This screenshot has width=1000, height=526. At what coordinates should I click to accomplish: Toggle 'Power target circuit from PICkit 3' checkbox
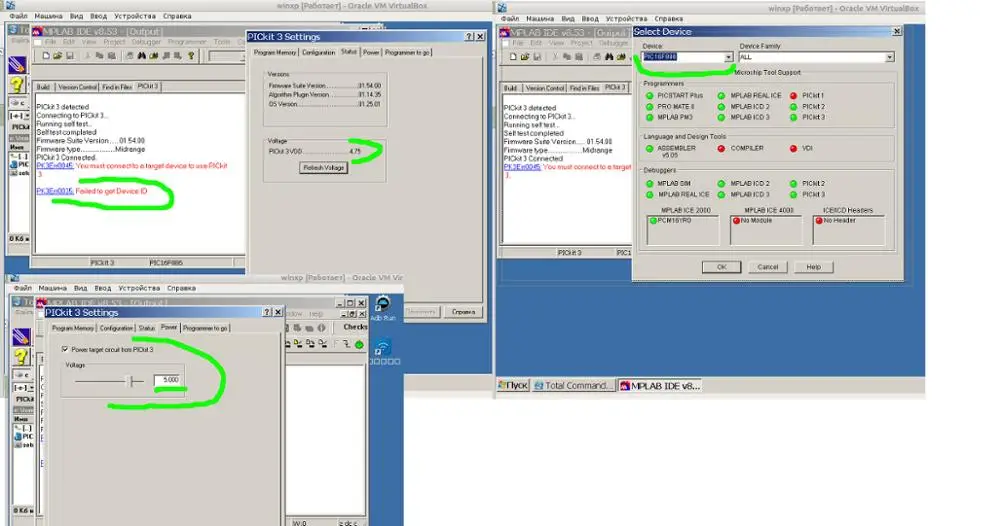pyautogui.click(x=65, y=349)
